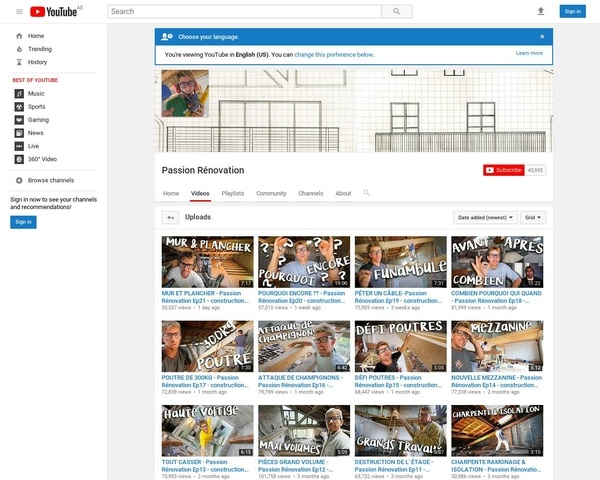Open the Channels tab

coord(311,193)
